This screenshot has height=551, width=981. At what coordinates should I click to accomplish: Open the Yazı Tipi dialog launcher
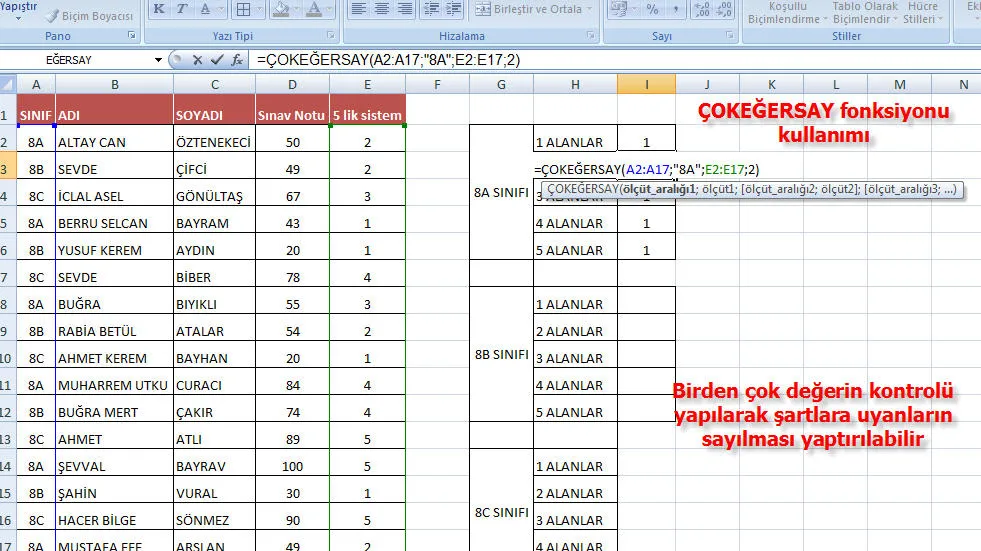(x=331, y=36)
